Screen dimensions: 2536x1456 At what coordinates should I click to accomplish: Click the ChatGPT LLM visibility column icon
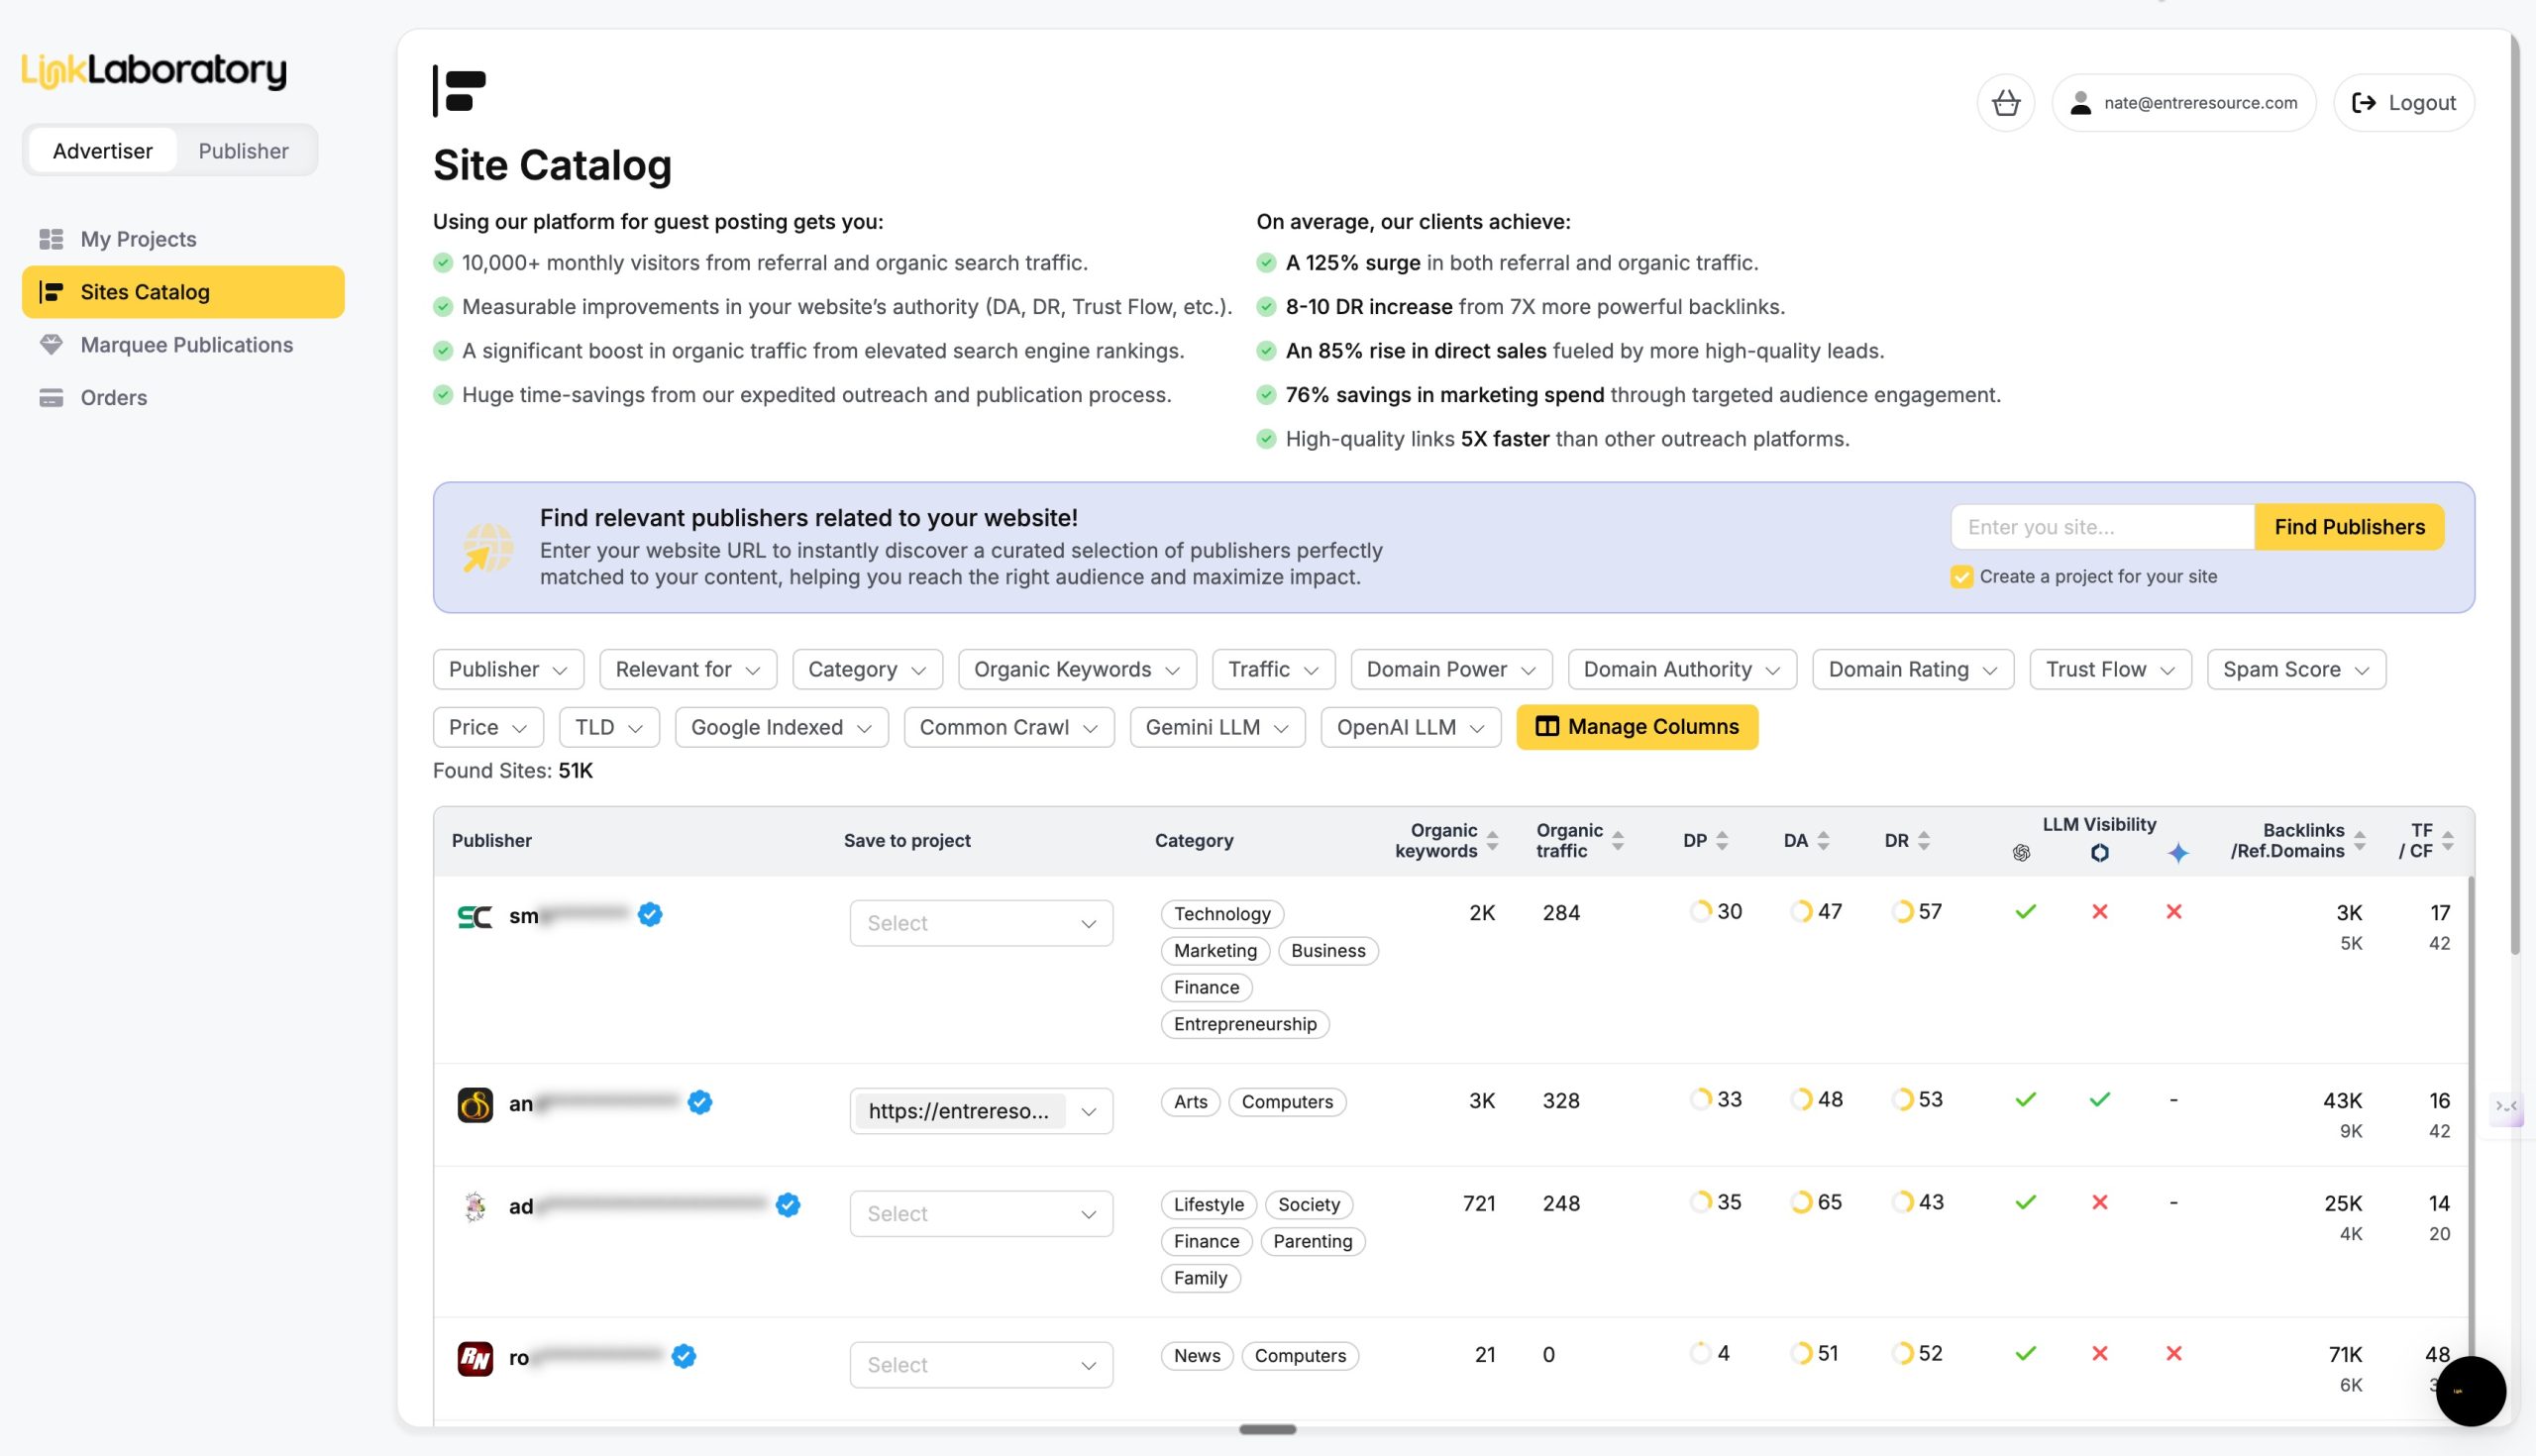point(2021,853)
